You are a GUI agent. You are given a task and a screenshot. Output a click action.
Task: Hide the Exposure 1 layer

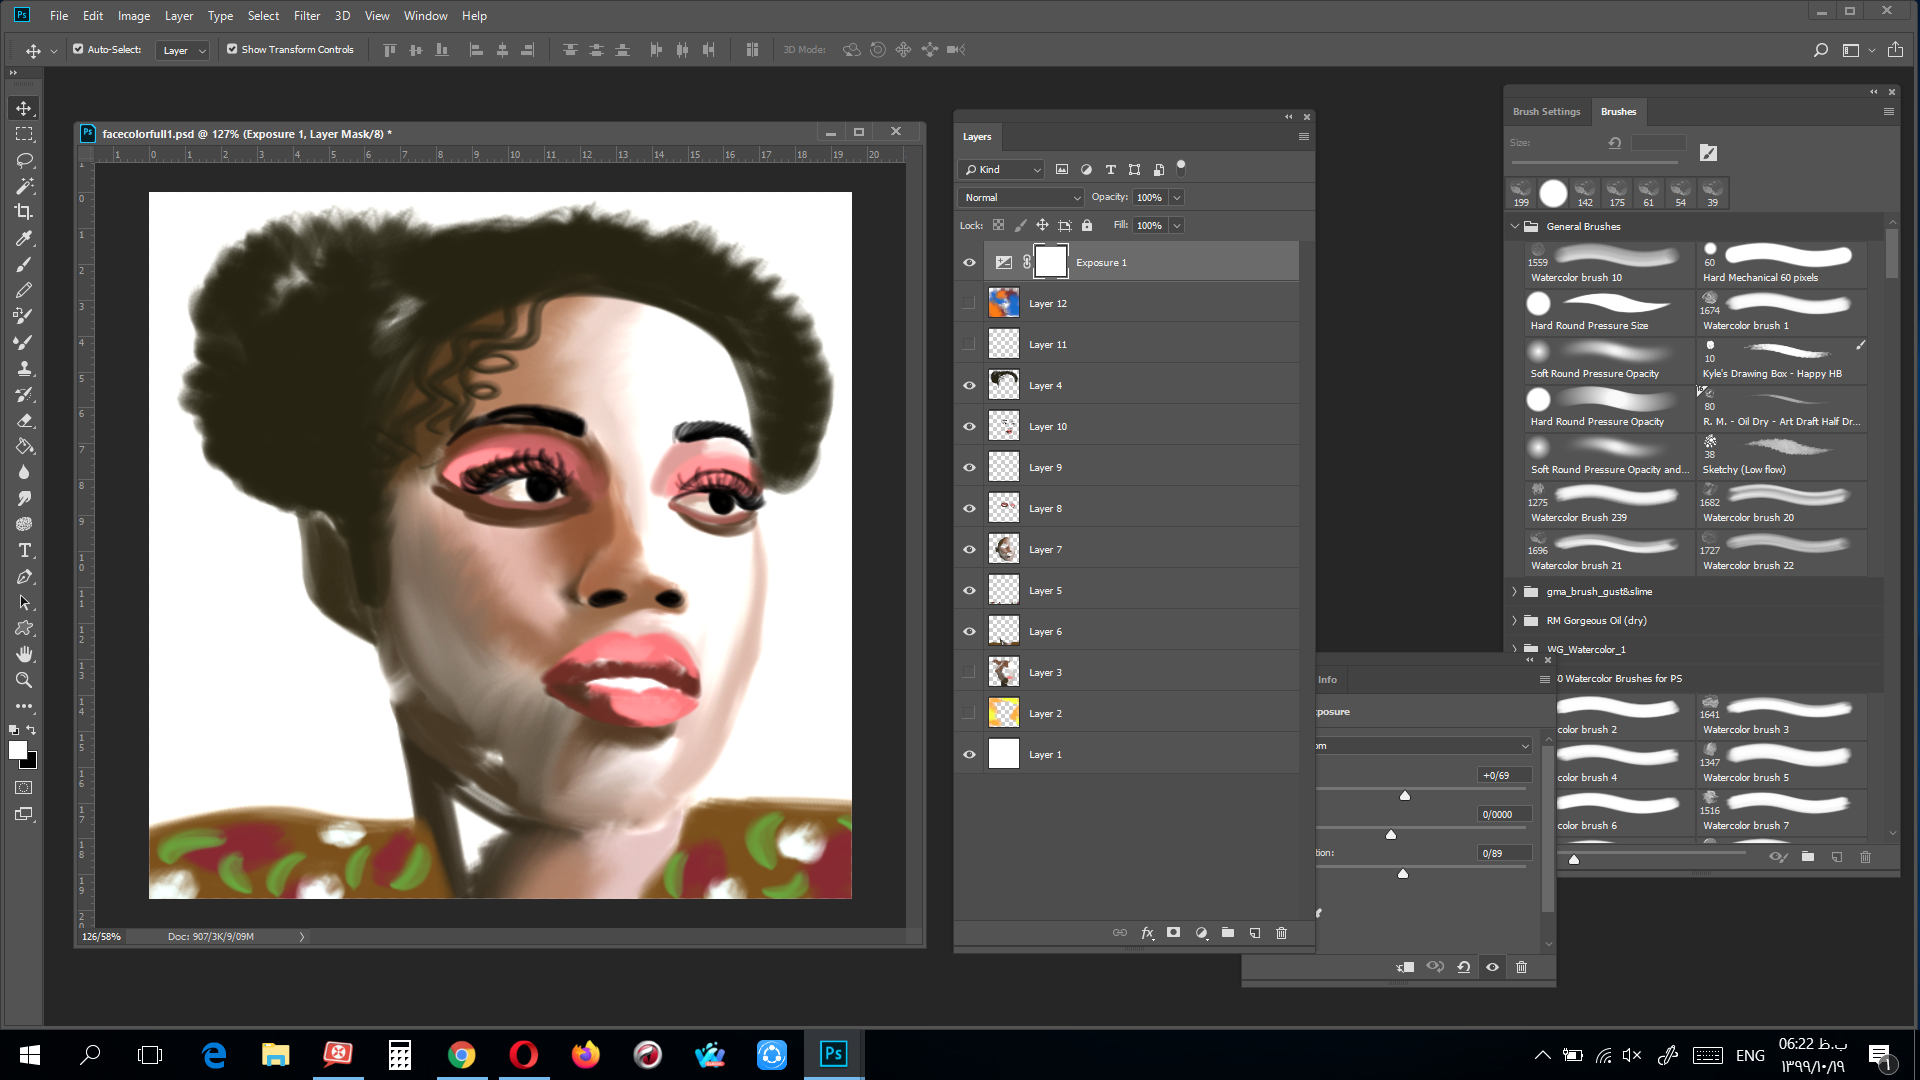point(969,263)
